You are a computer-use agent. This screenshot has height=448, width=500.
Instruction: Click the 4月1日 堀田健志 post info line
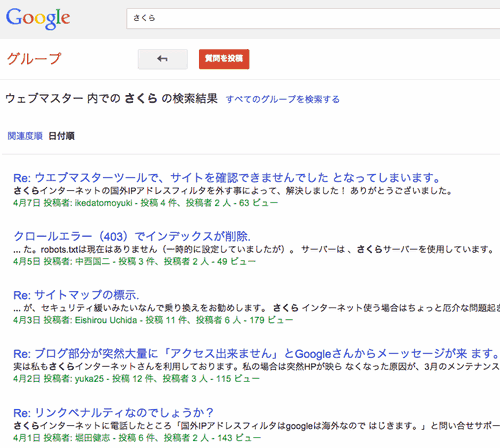(x=137, y=437)
